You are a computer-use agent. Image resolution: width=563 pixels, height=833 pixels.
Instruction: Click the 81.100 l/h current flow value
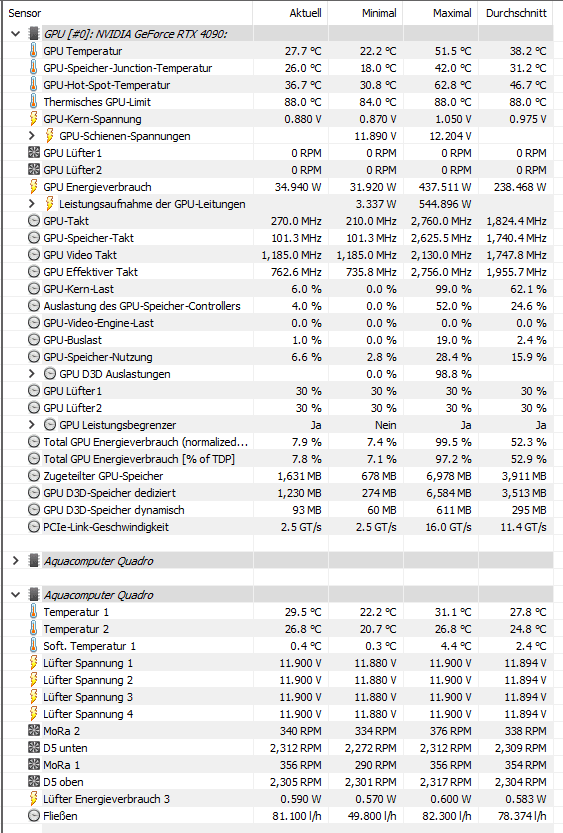click(297, 816)
